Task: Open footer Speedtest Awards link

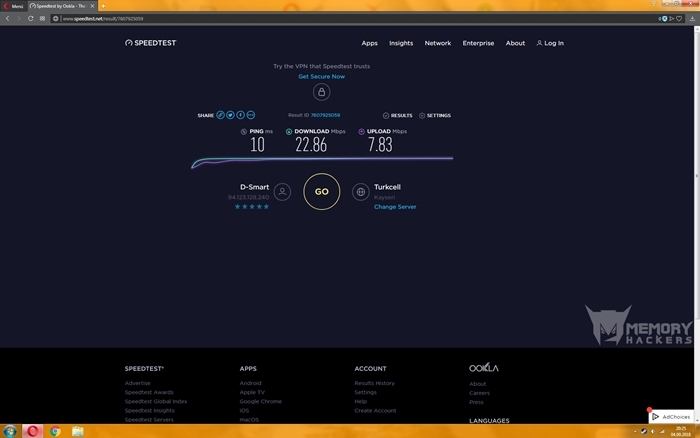Action: (x=149, y=392)
